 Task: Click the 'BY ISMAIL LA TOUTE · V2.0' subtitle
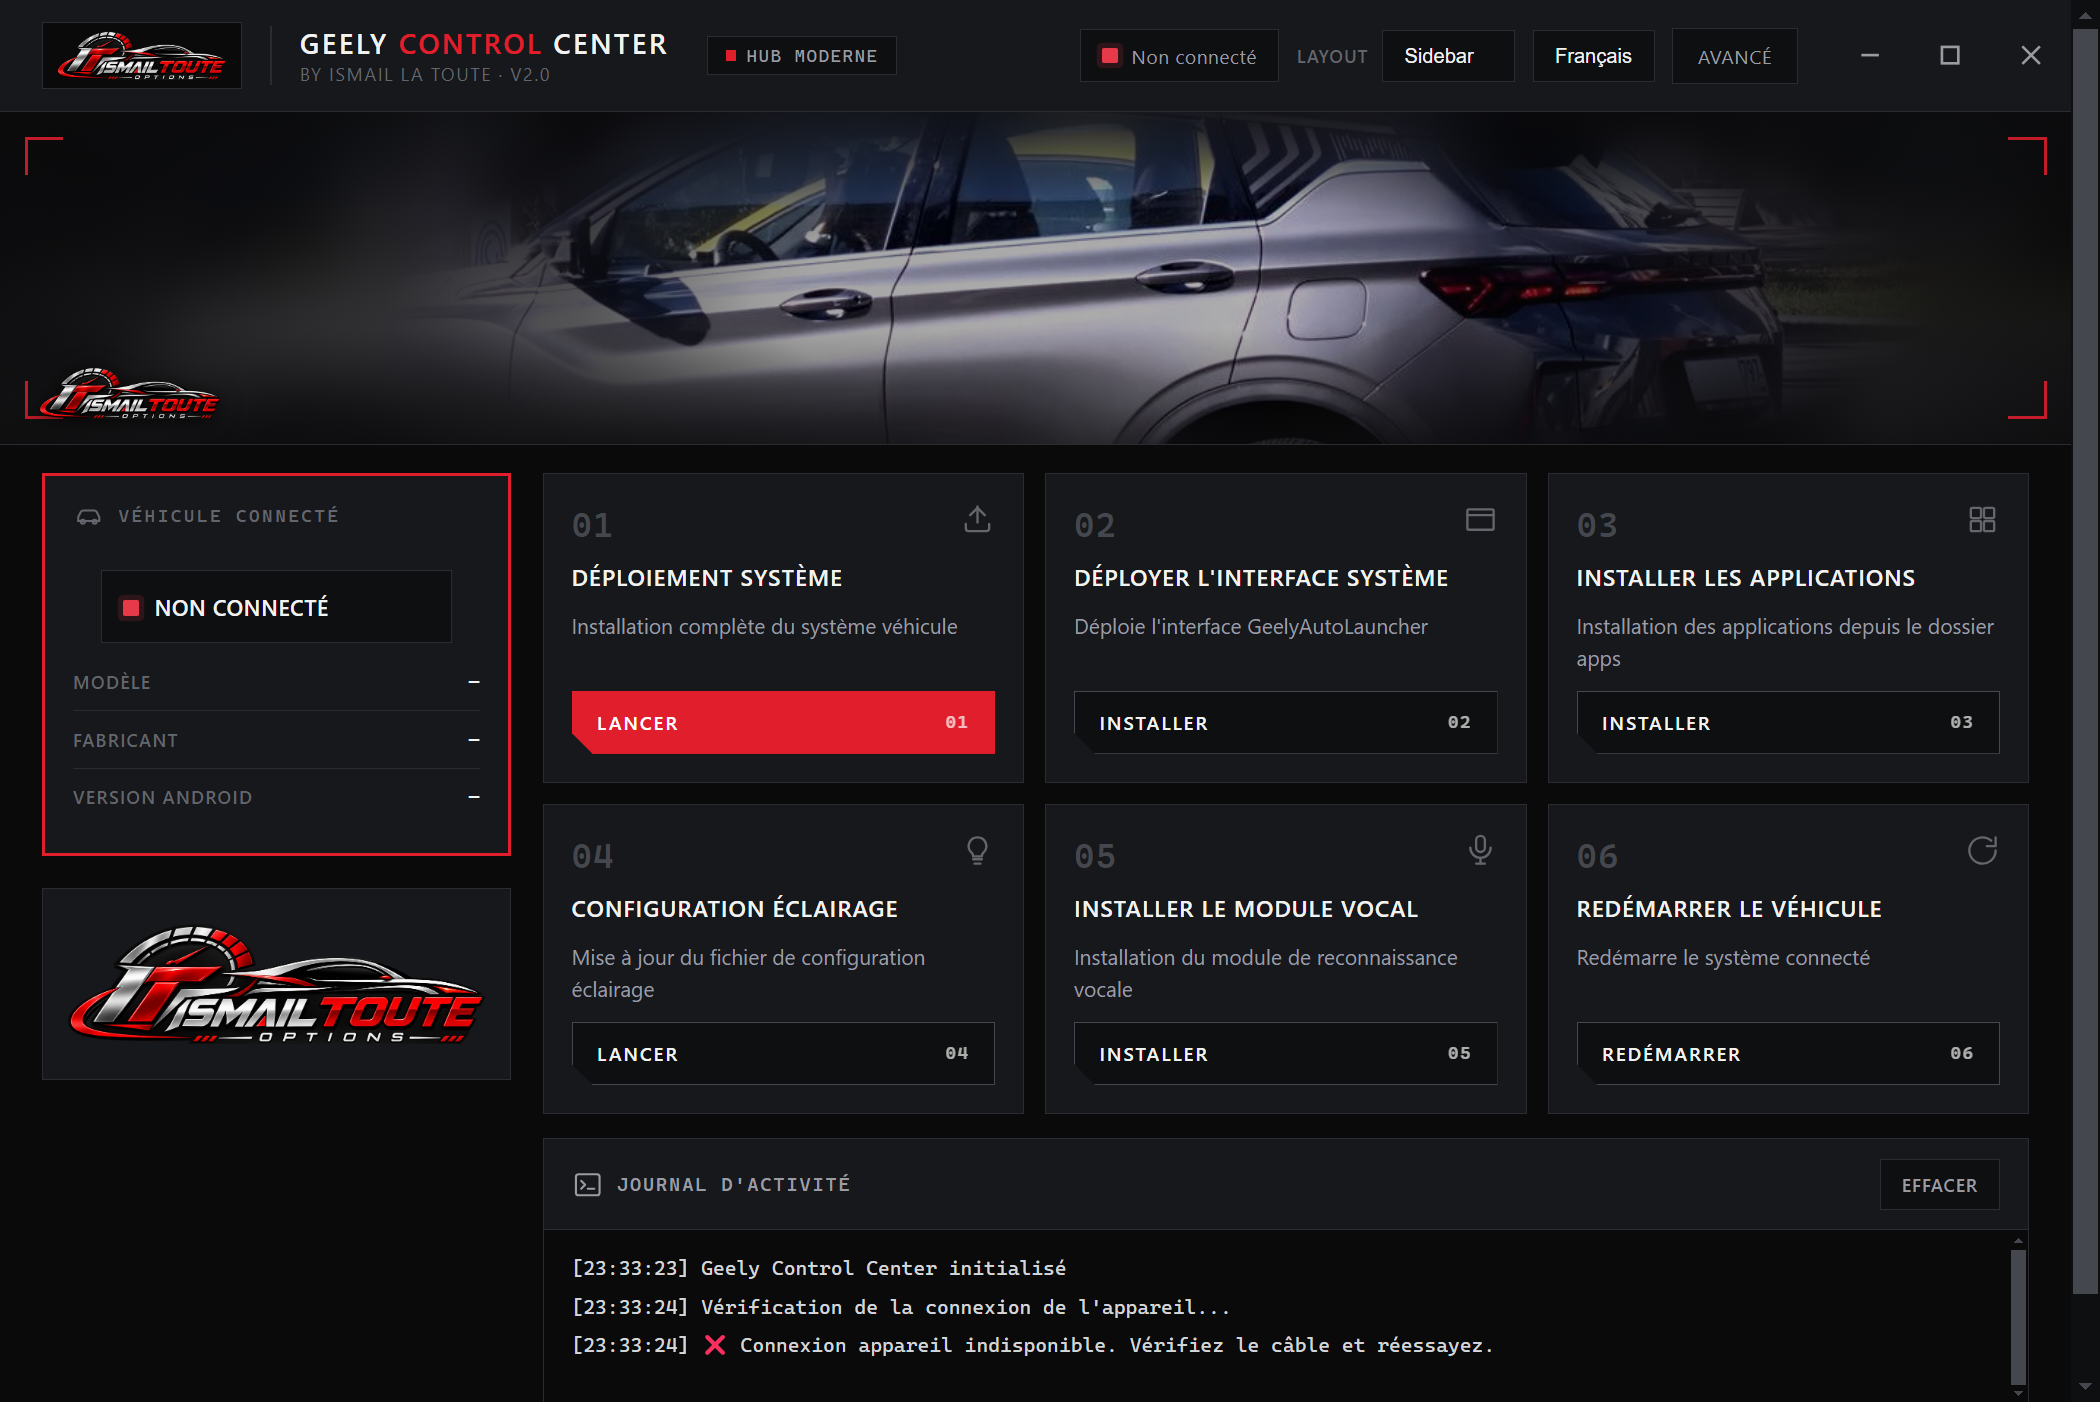click(425, 75)
